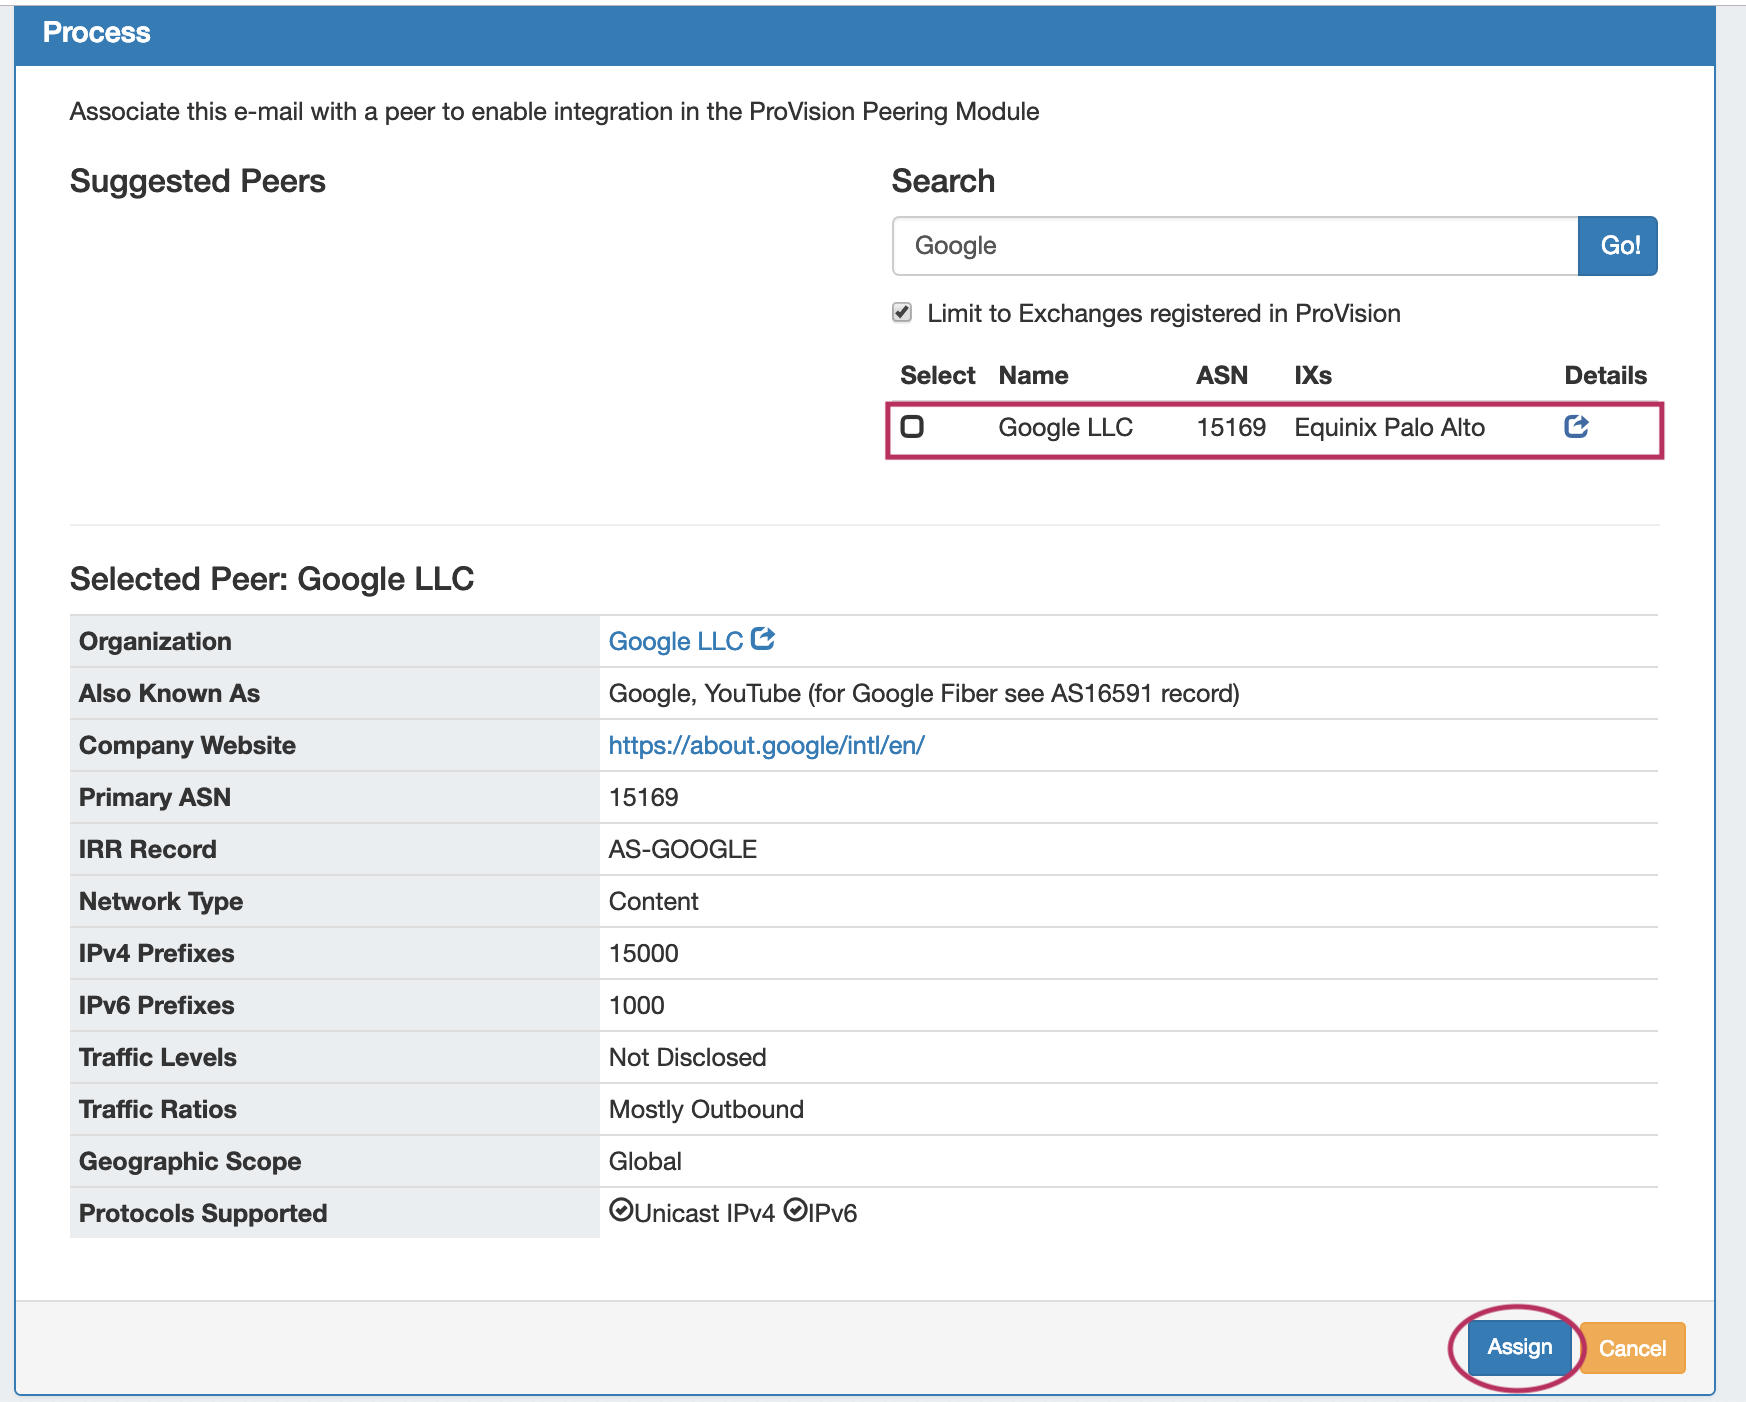This screenshot has height=1402, width=1746.
Task: Open details icon for Google LLC row
Action: click(x=1576, y=427)
